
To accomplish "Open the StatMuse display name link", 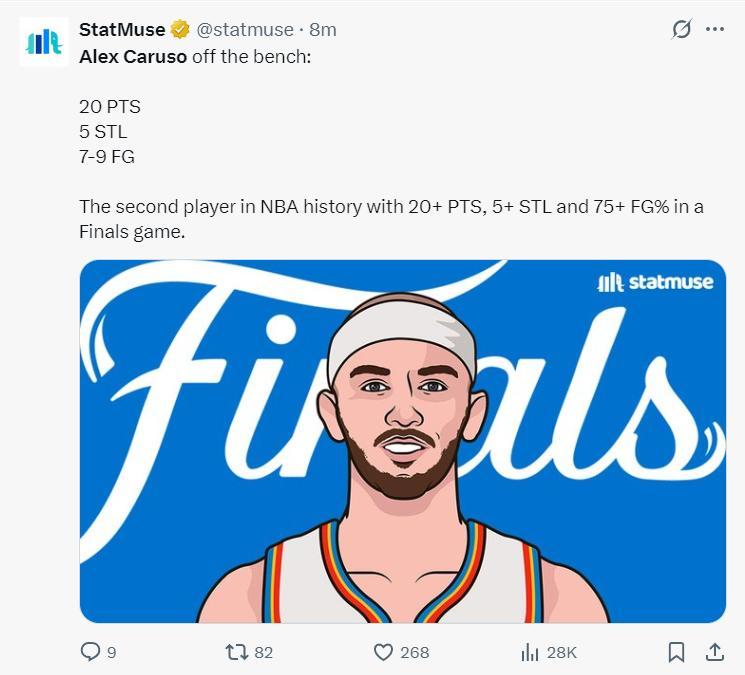I will (x=122, y=30).
